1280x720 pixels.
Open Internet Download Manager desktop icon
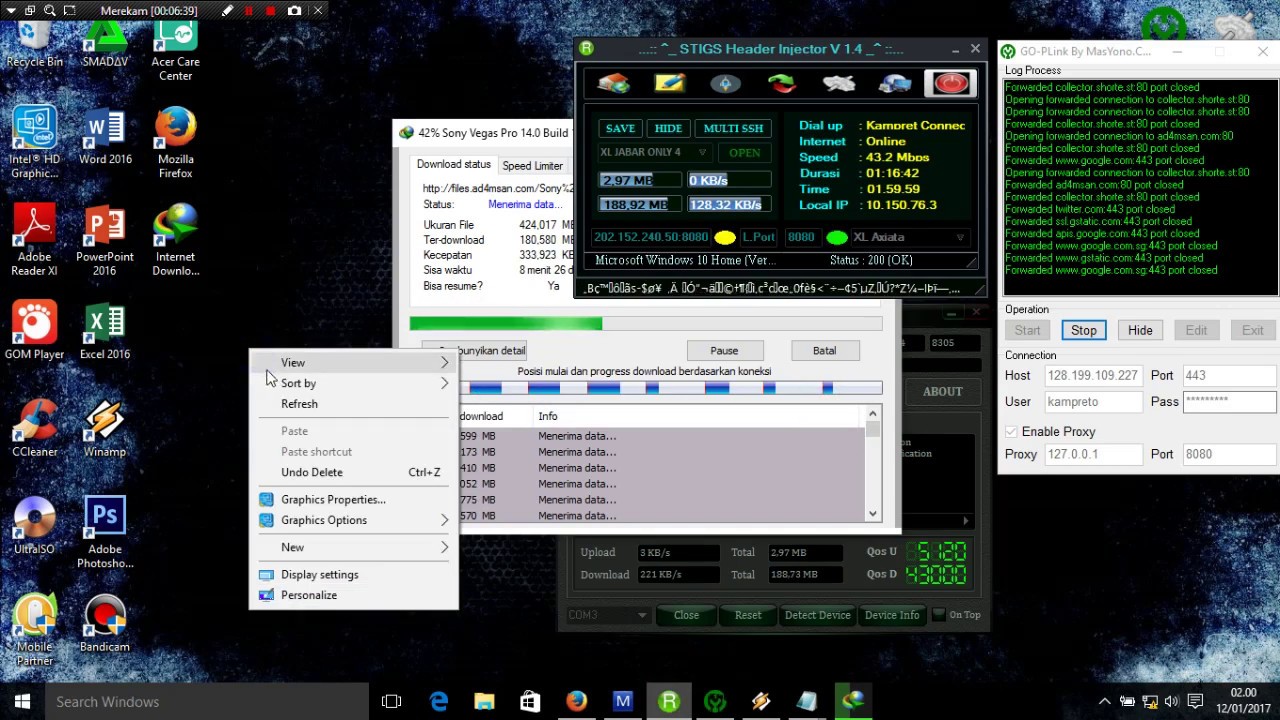tap(176, 241)
